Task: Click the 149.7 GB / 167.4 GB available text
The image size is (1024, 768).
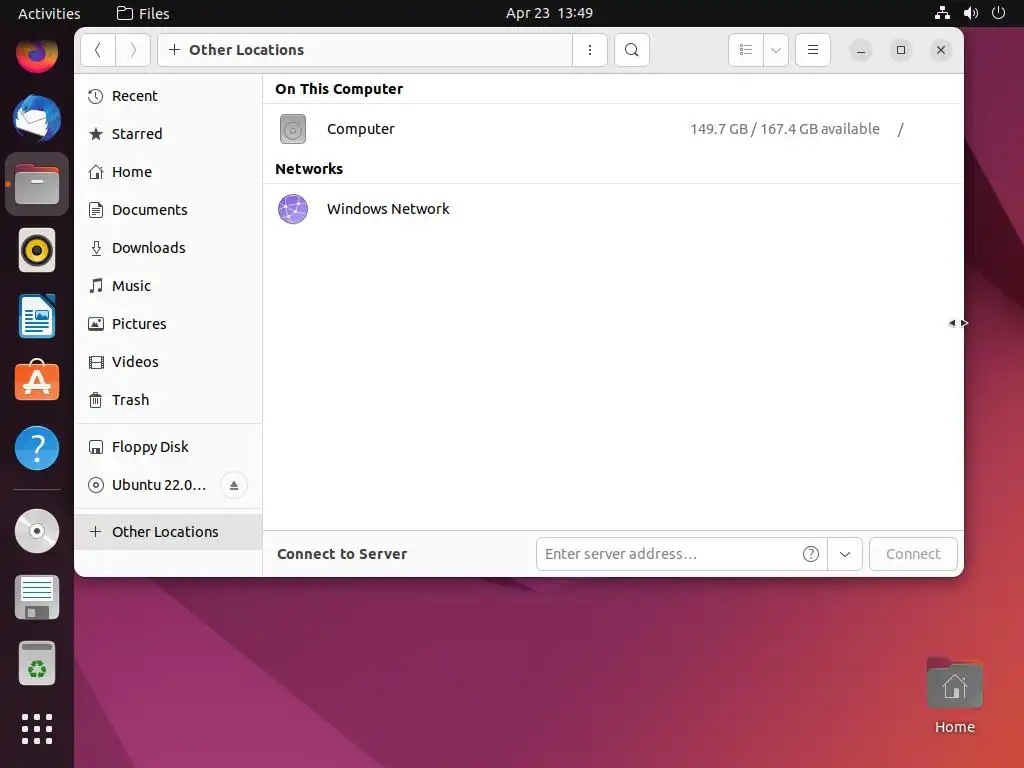Action: [784, 129]
